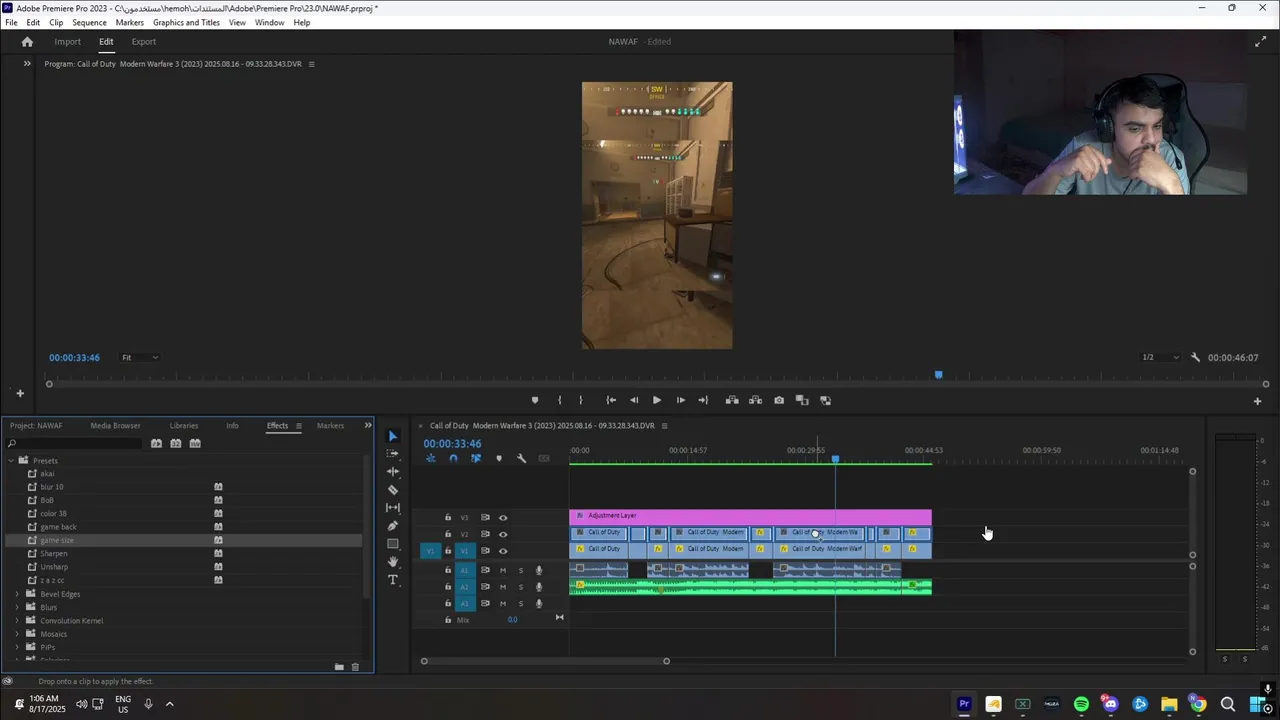Show overflow panels double chevron
Viewport: 1280px width, 720px height.
click(367, 426)
